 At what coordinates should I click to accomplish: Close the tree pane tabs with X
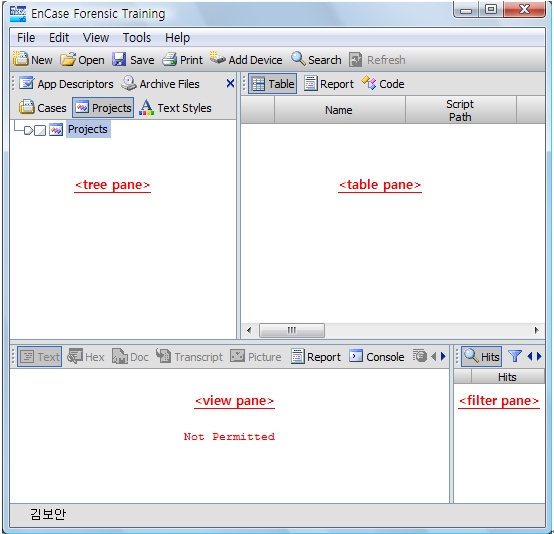coord(230,84)
